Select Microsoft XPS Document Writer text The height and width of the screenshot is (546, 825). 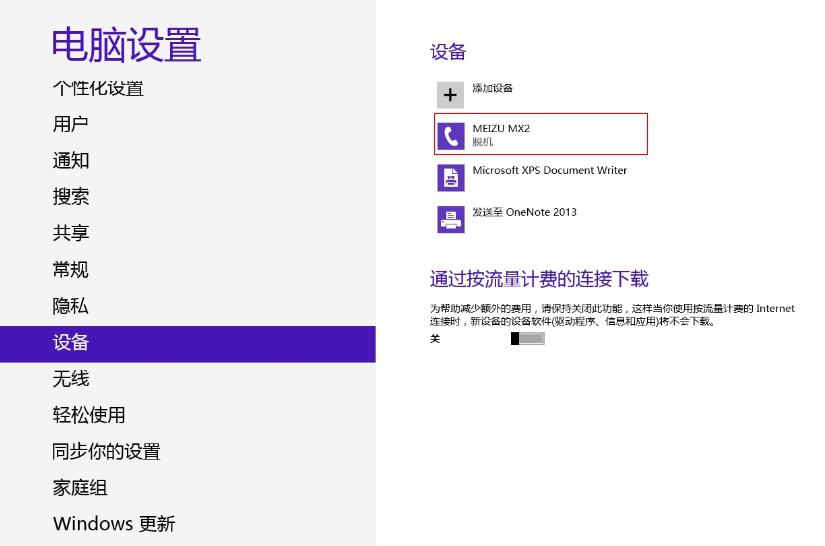coord(550,170)
